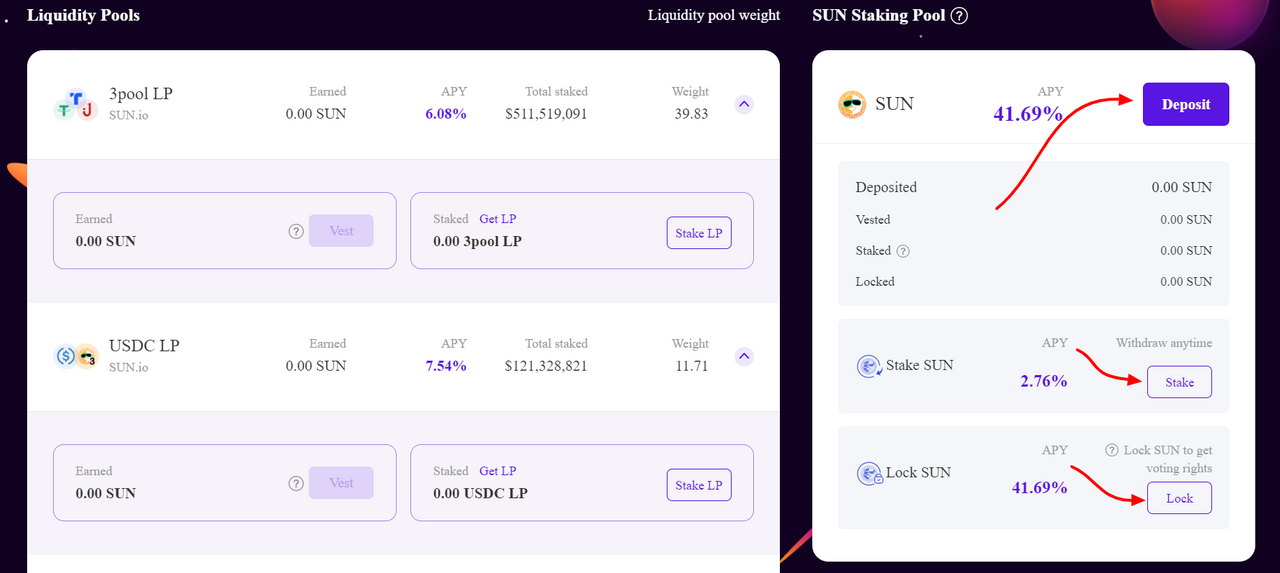Click the 0.00 3pool LP staked amount

click(x=477, y=241)
